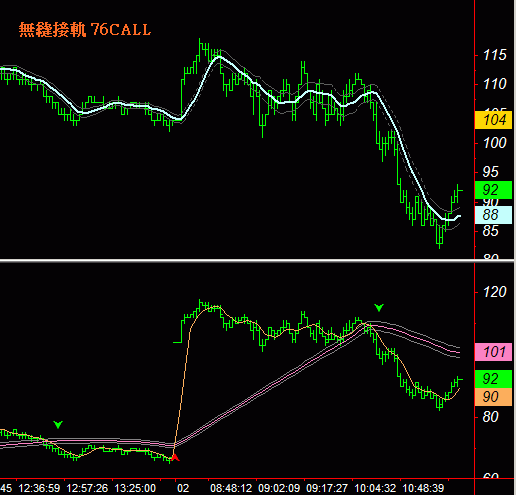Click the 80 axis value in lower chart
The image size is (516, 495).
tap(491, 417)
